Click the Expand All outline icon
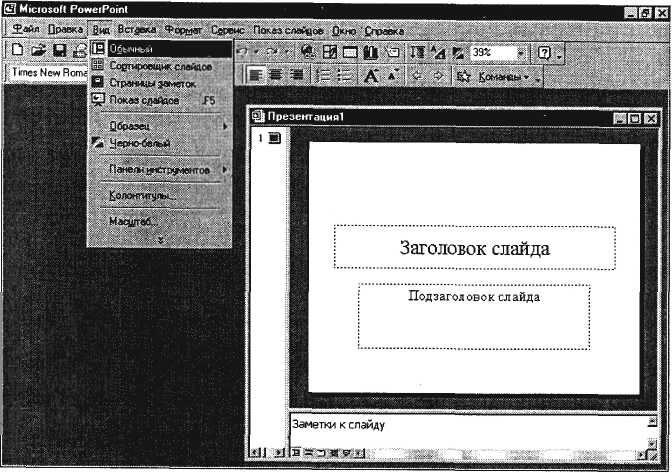The image size is (672, 473). click(x=417, y=52)
